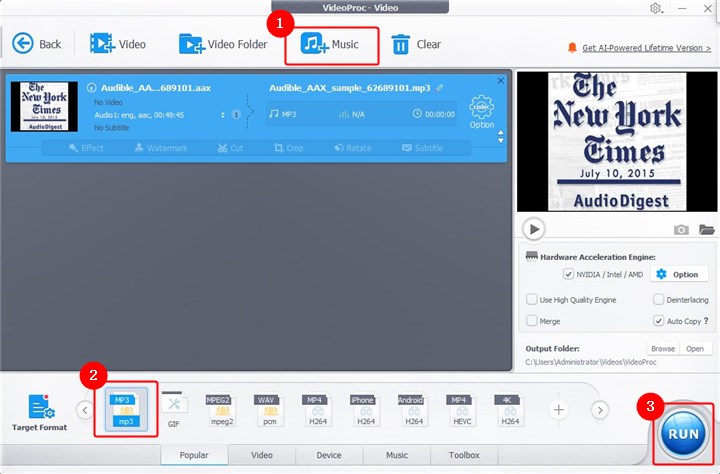Select the GIF format preset
Viewport: 720px width, 474px height.
pyautogui.click(x=174, y=410)
